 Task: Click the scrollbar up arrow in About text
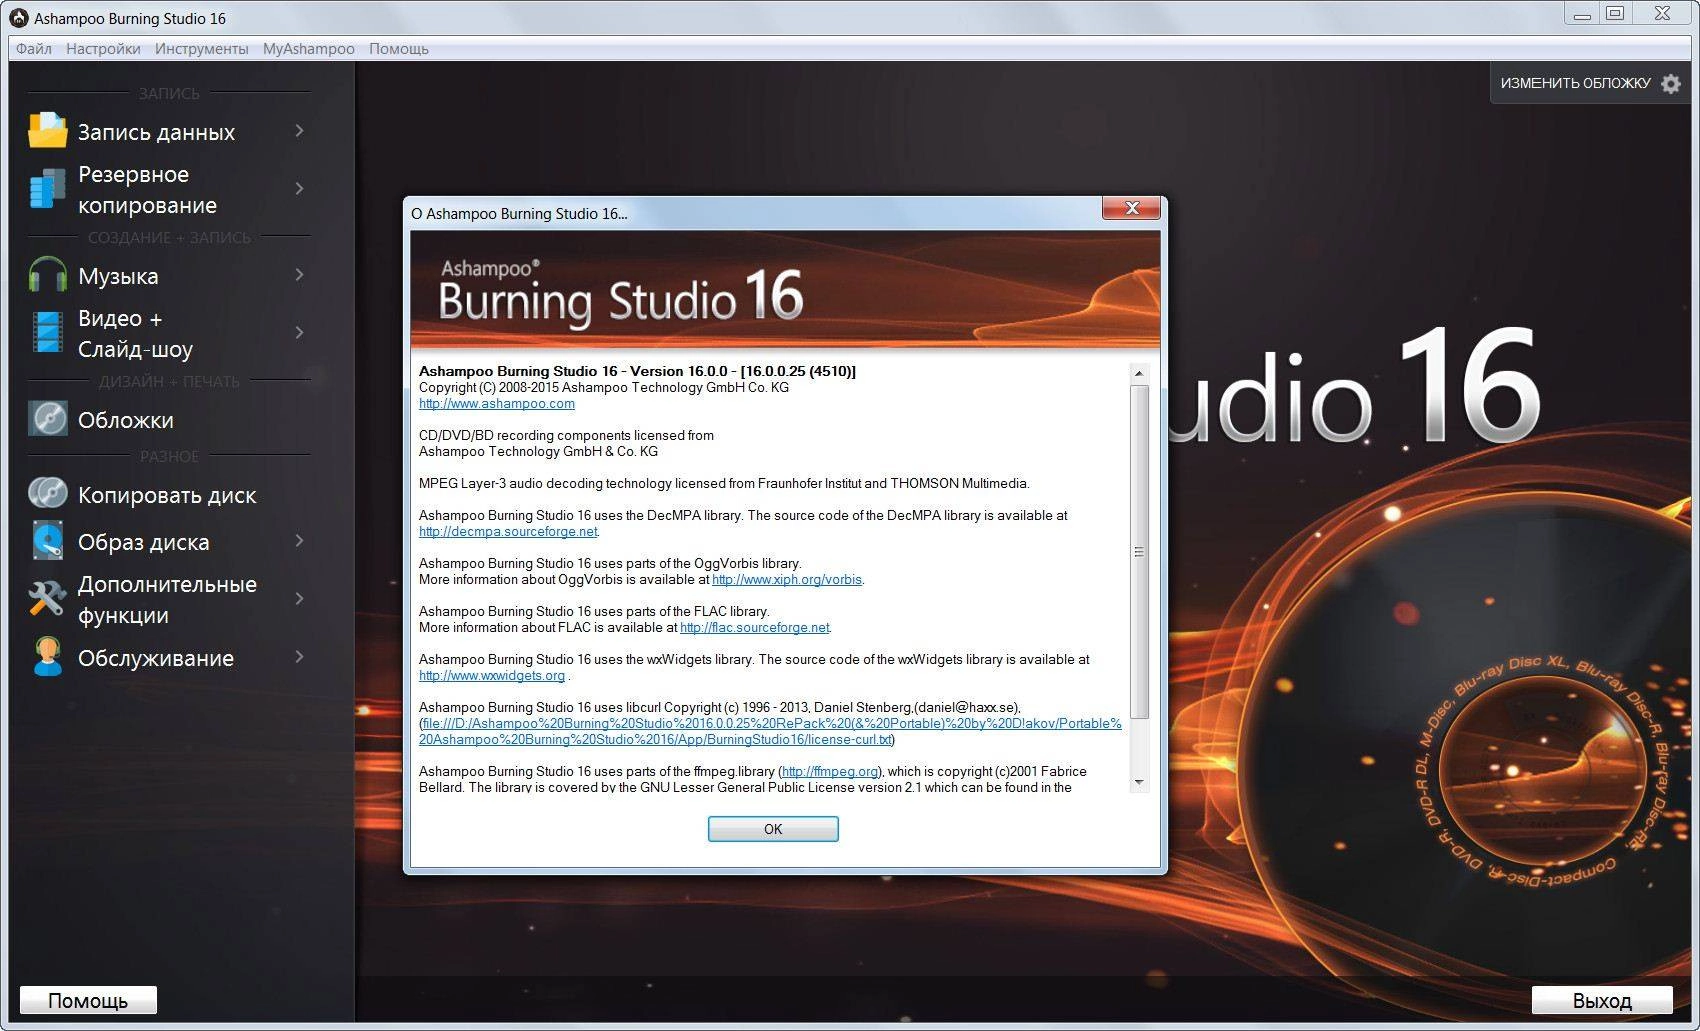1139,373
